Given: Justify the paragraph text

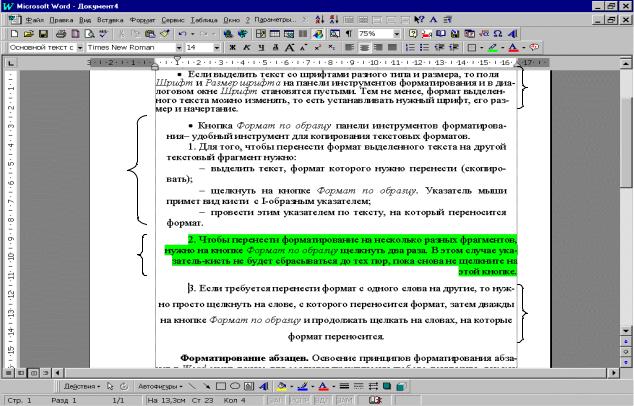Looking at the screenshot, I should [x=392, y=48].
